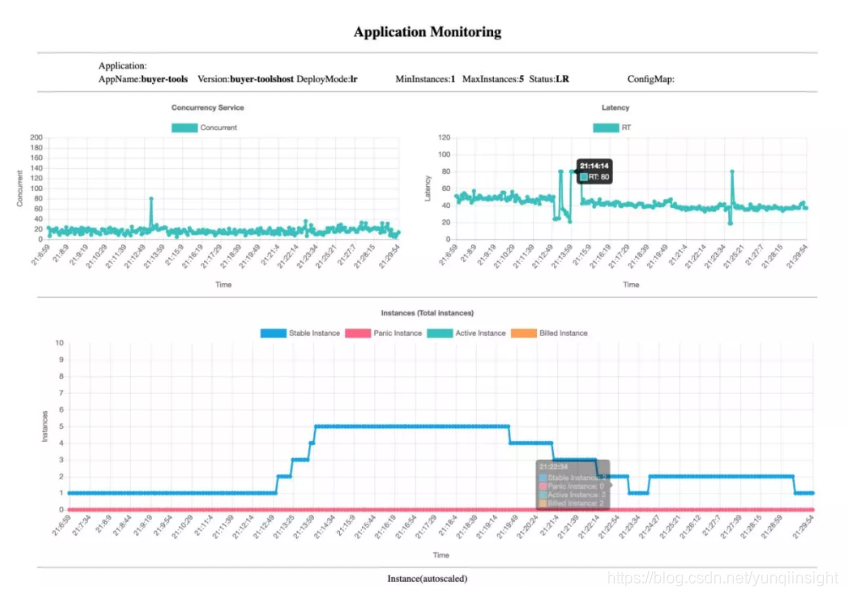Click the 180 tick on Concurrency y-axis
The image size is (848, 596).
pyautogui.click(x=36, y=148)
